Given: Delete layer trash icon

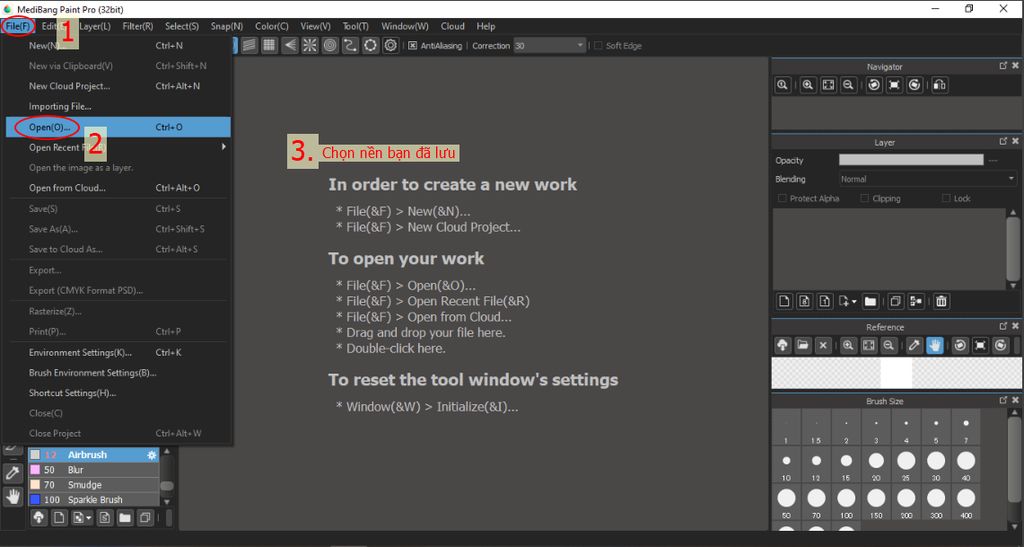Looking at the screenshot, I should coord(941,301).
